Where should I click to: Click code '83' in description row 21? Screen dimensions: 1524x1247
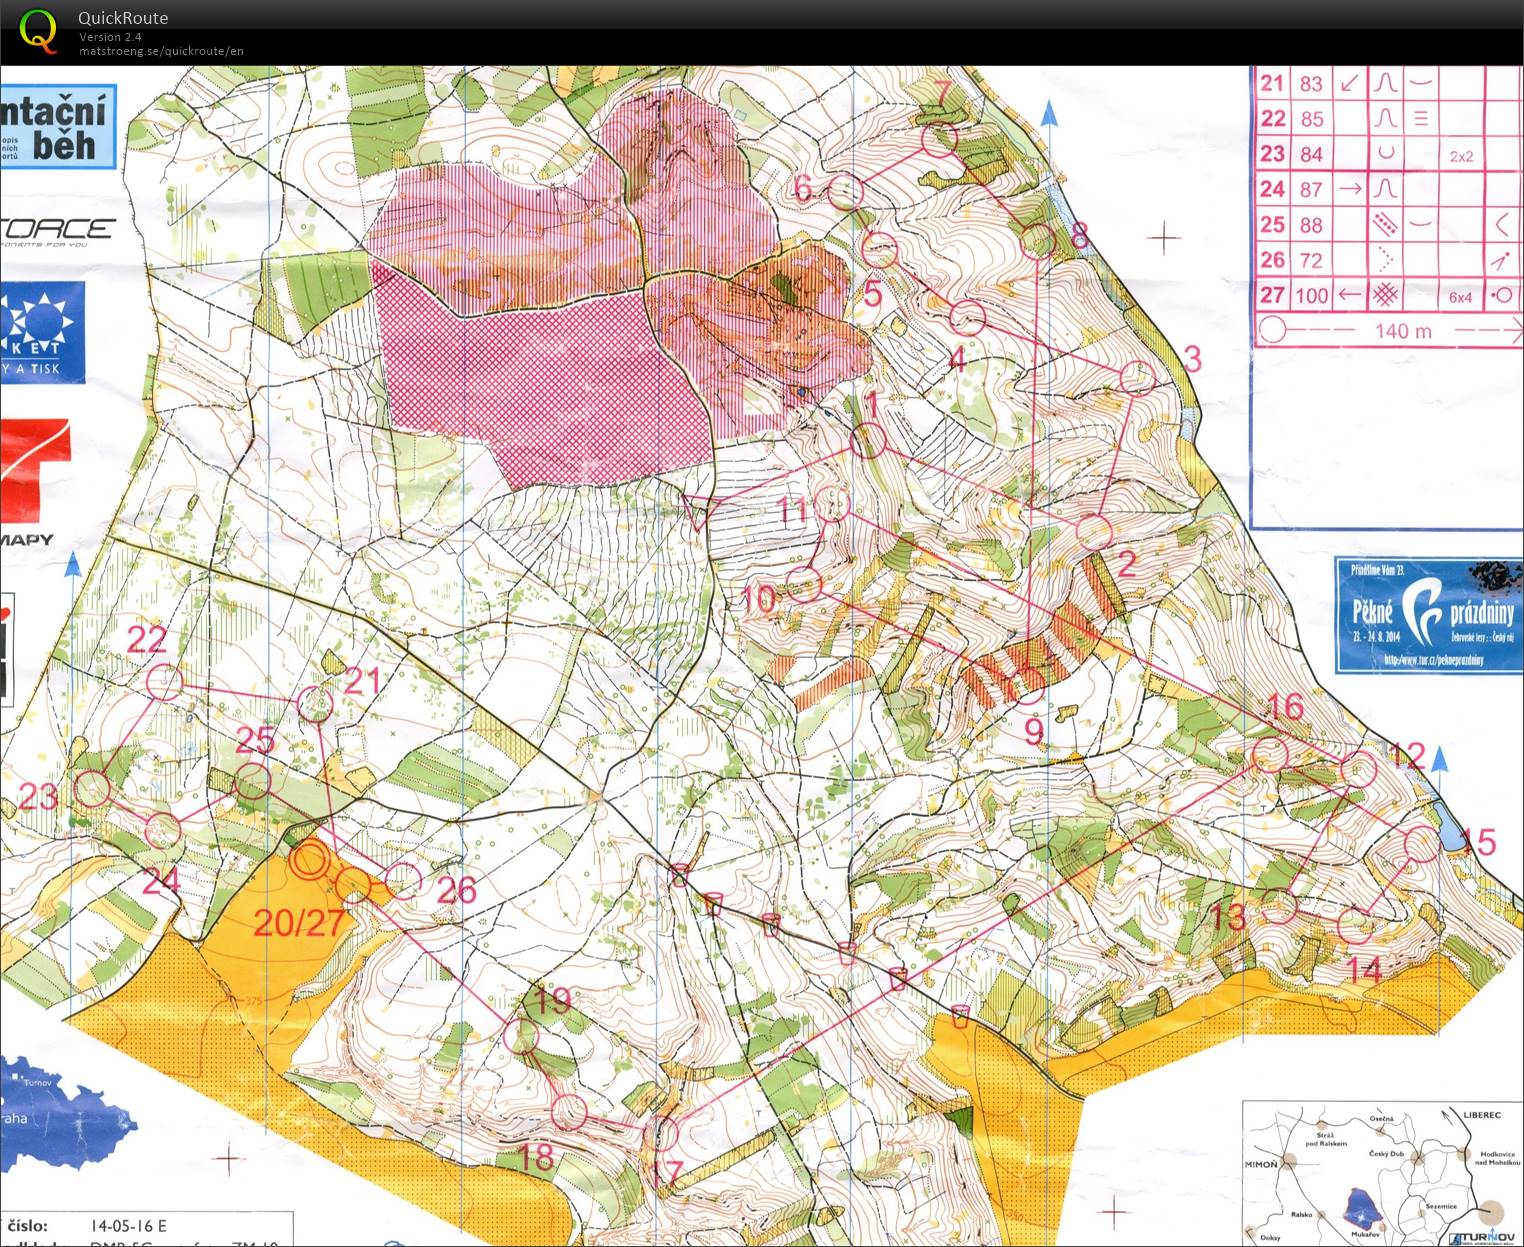[x=1311, y=84]
